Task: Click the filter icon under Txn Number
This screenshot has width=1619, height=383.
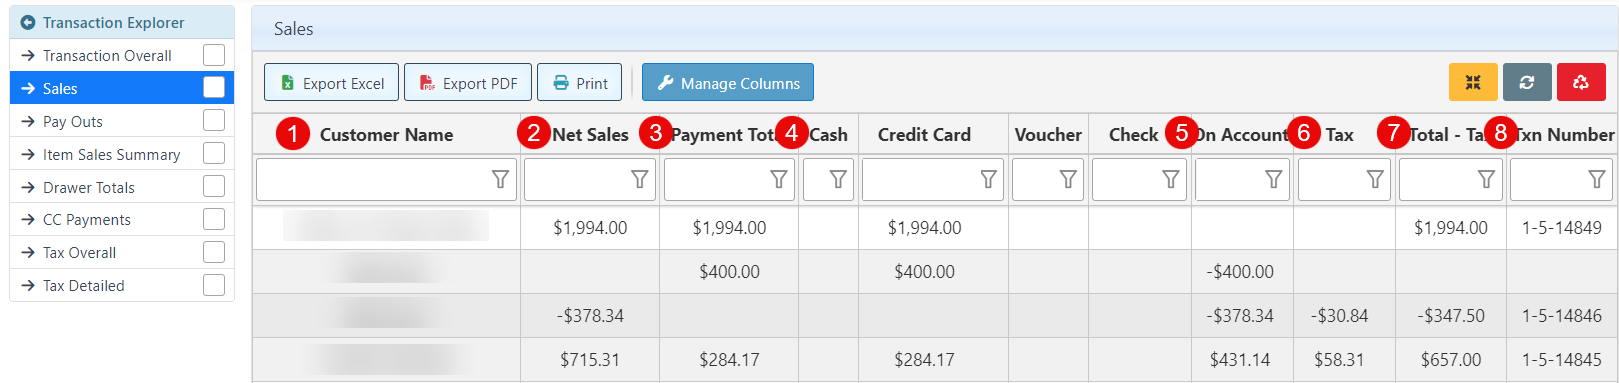Action: click(x=1597, y=179)
